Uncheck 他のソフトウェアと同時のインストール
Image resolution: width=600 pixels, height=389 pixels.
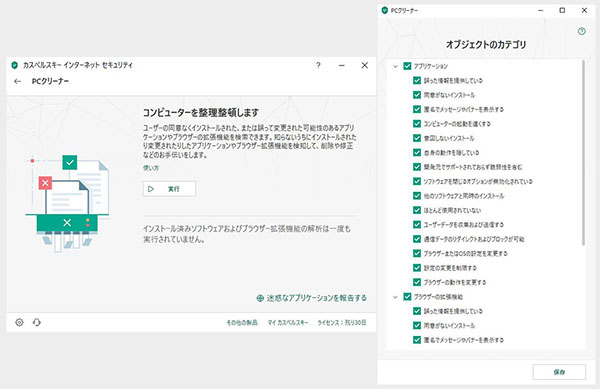point(417,196)
